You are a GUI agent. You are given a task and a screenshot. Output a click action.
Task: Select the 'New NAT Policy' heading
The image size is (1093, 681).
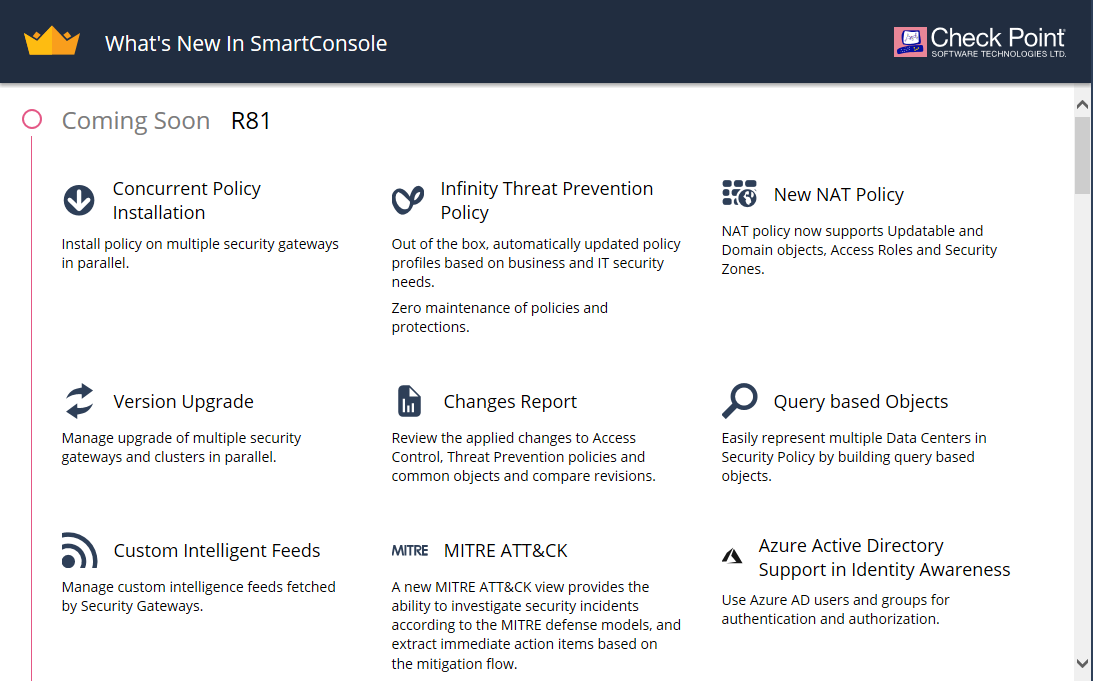[839, 194]
